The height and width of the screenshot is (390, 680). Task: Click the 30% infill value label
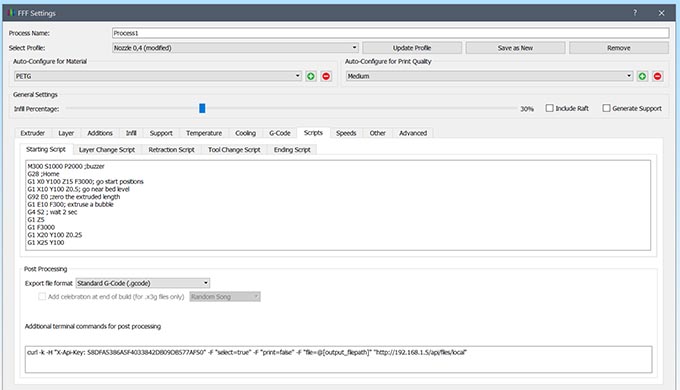click(x=527, y=109)
